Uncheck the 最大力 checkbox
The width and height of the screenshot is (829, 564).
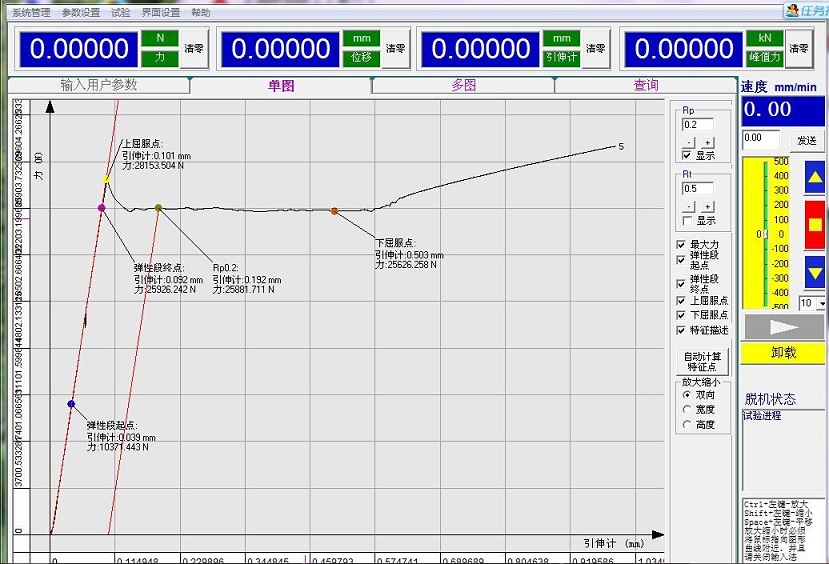pyautogui.click(x=681, y=245)
